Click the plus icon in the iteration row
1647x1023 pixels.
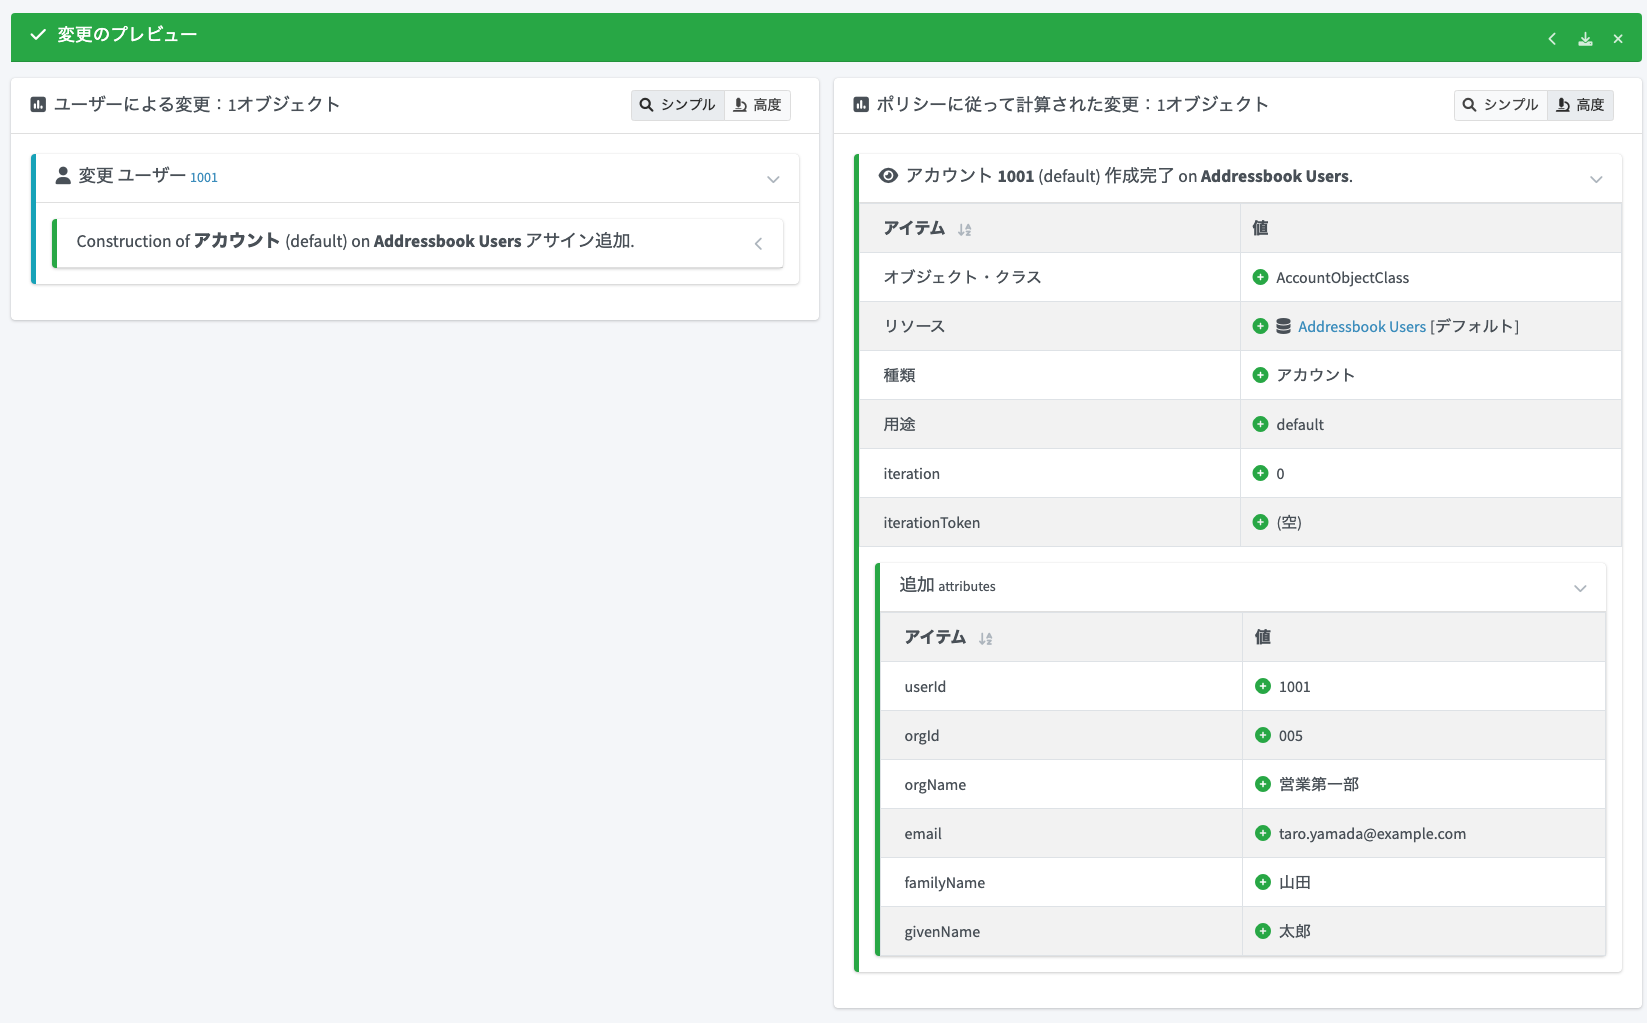coord(1260,473)
